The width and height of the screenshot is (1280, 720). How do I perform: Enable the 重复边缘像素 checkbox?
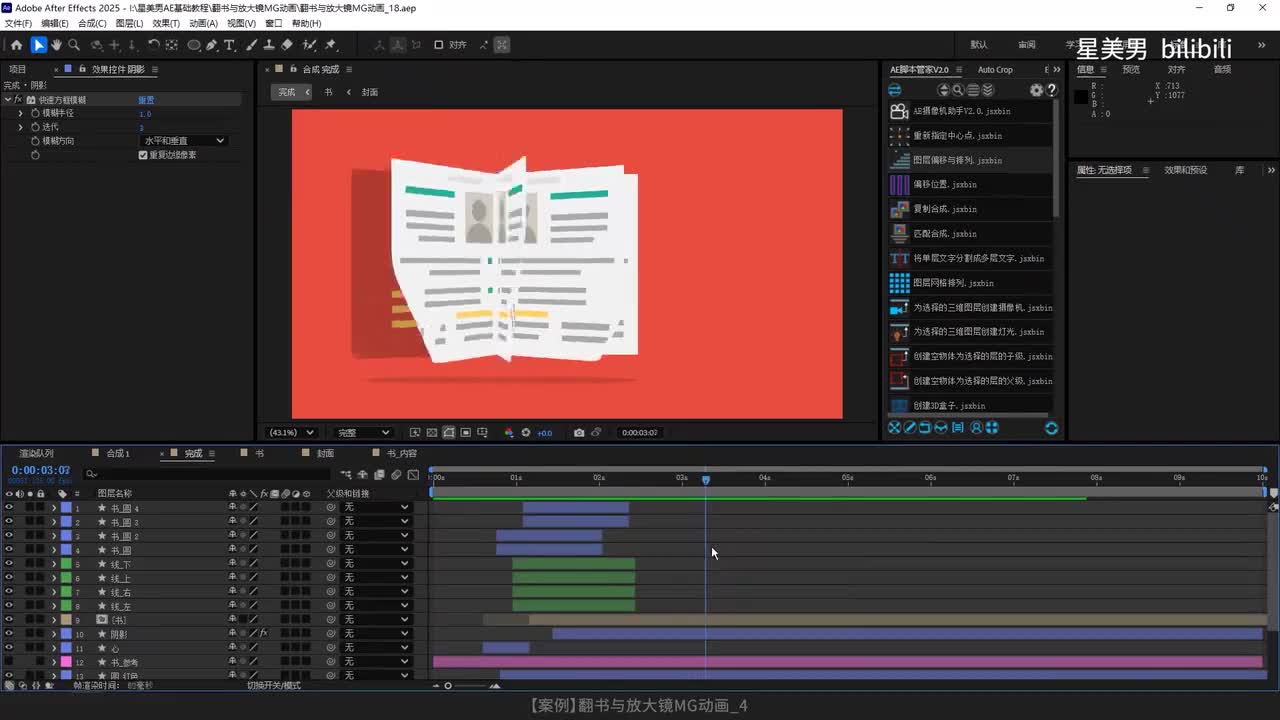click(x=143, y=155)
